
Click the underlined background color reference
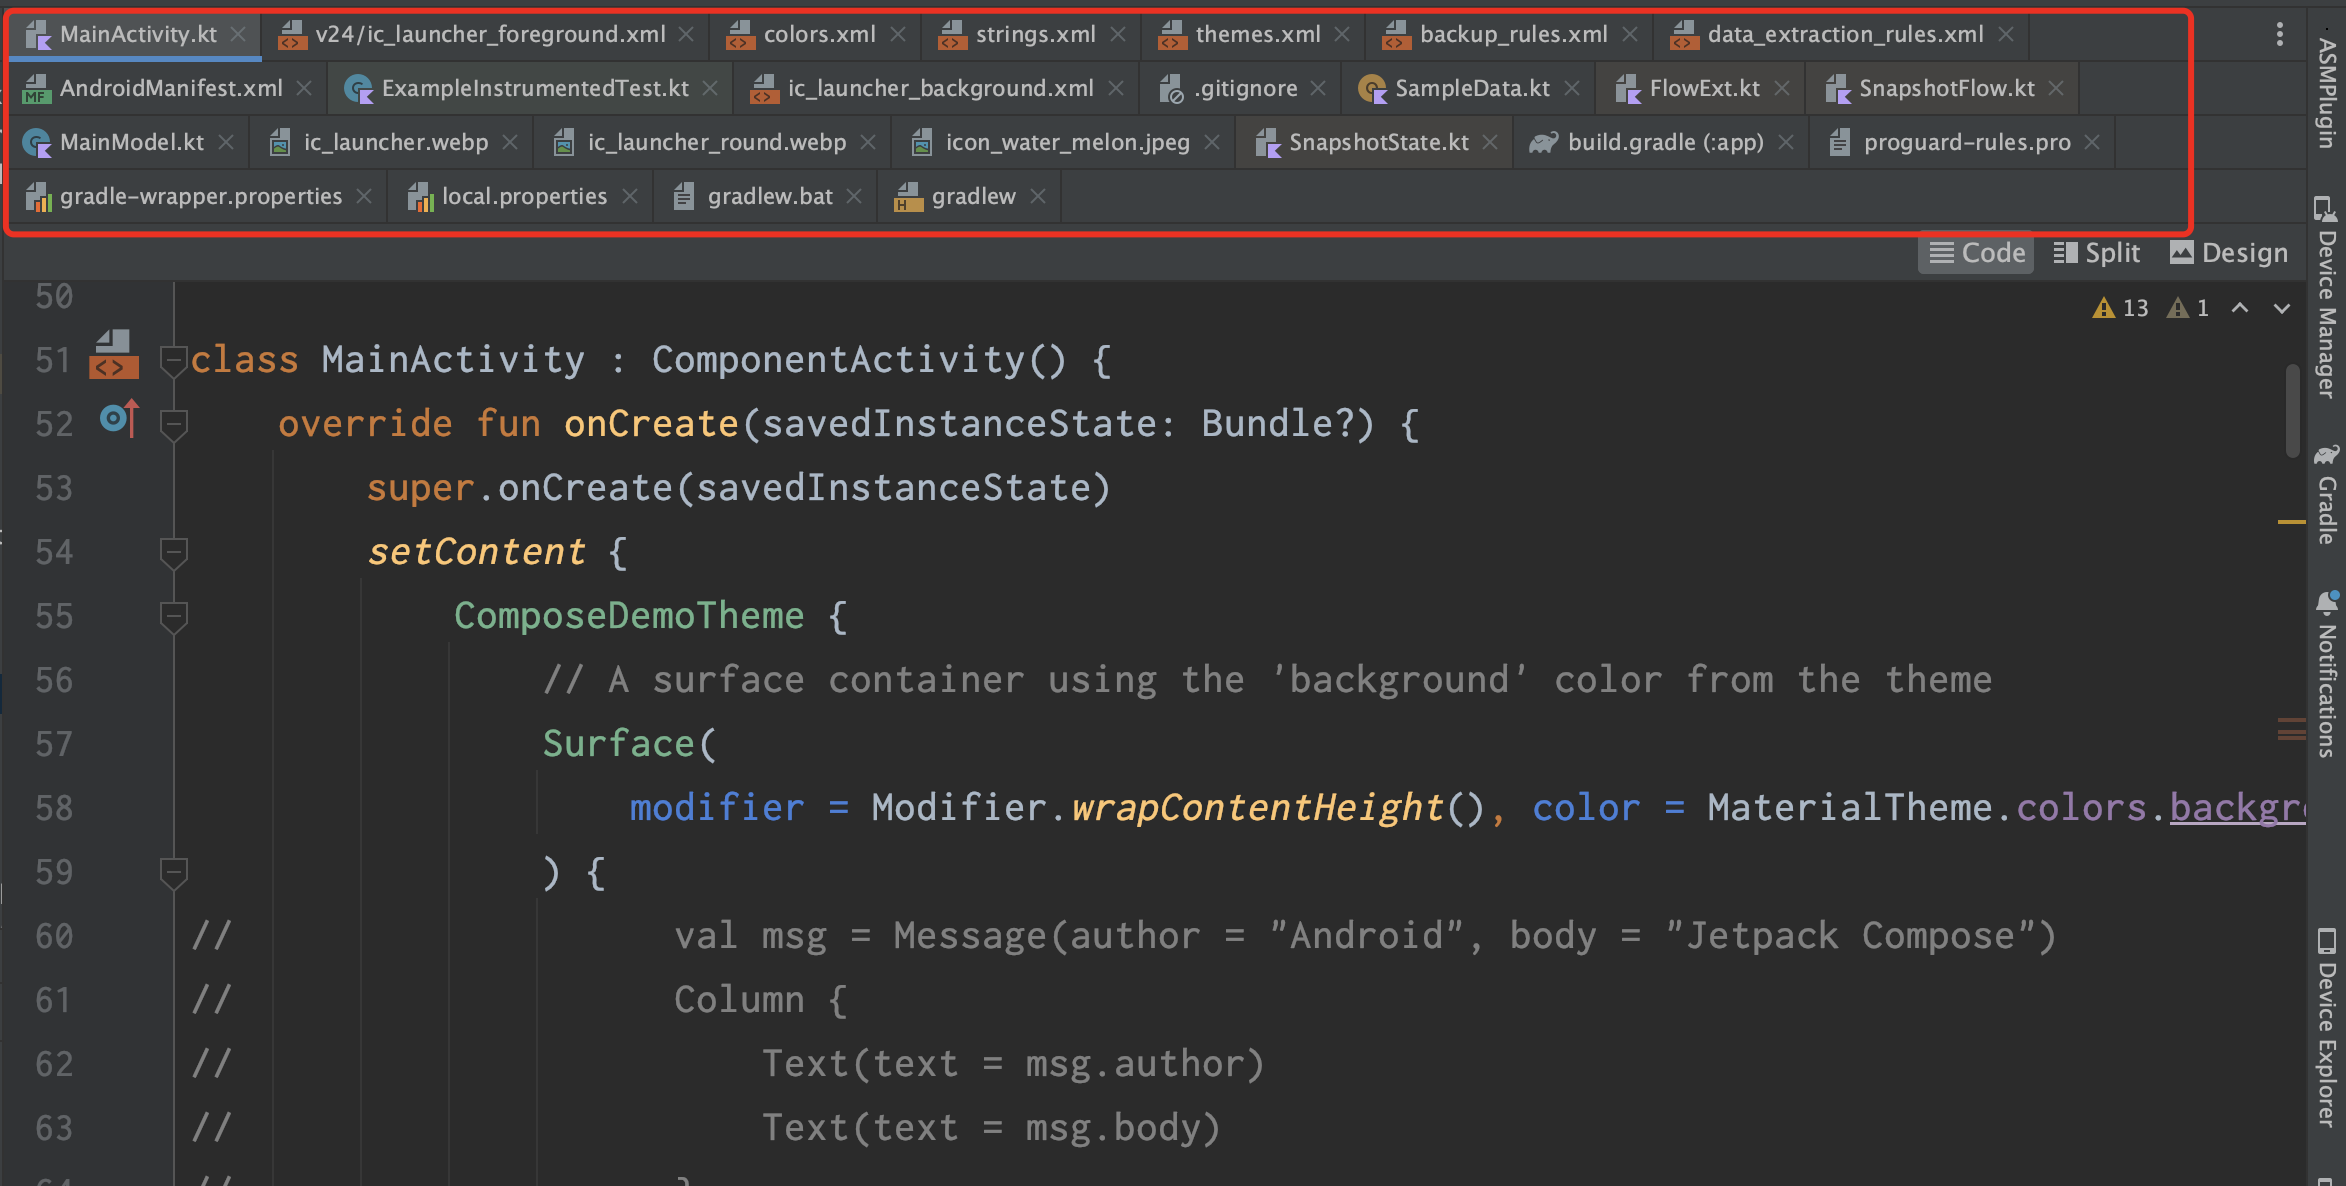2237,808
